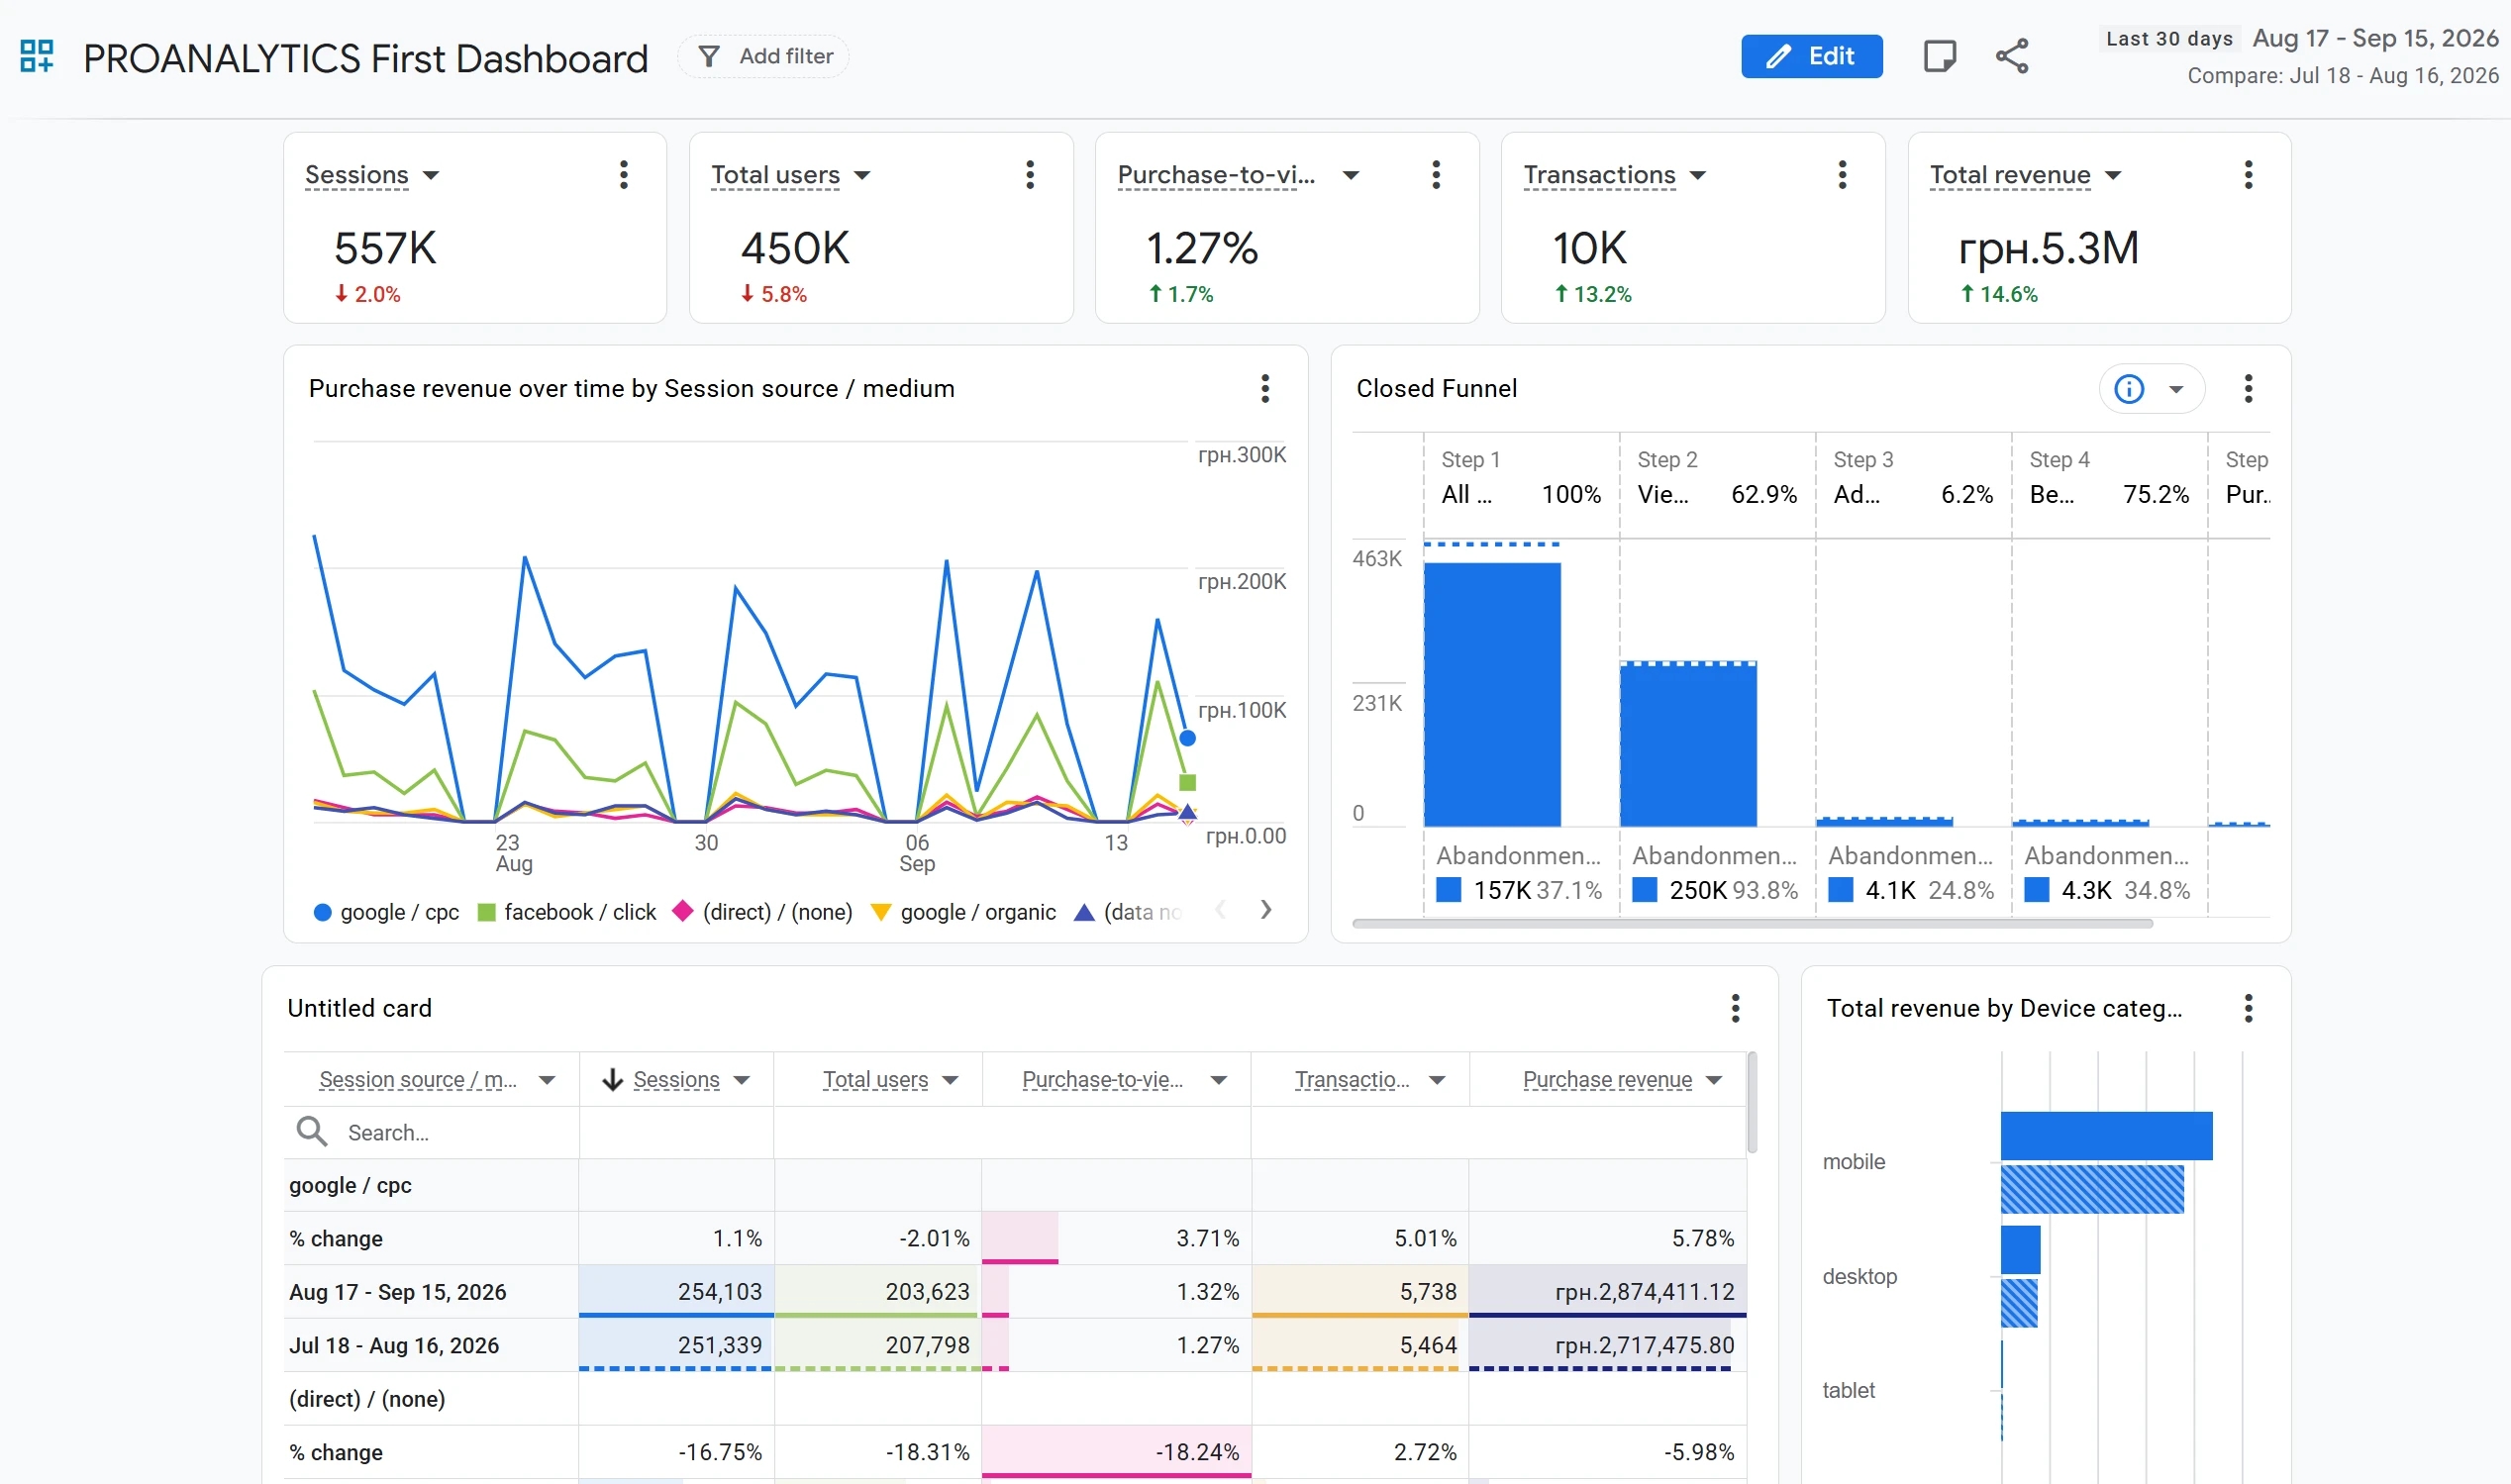Click the legend next page arrow

[1266, 910]
